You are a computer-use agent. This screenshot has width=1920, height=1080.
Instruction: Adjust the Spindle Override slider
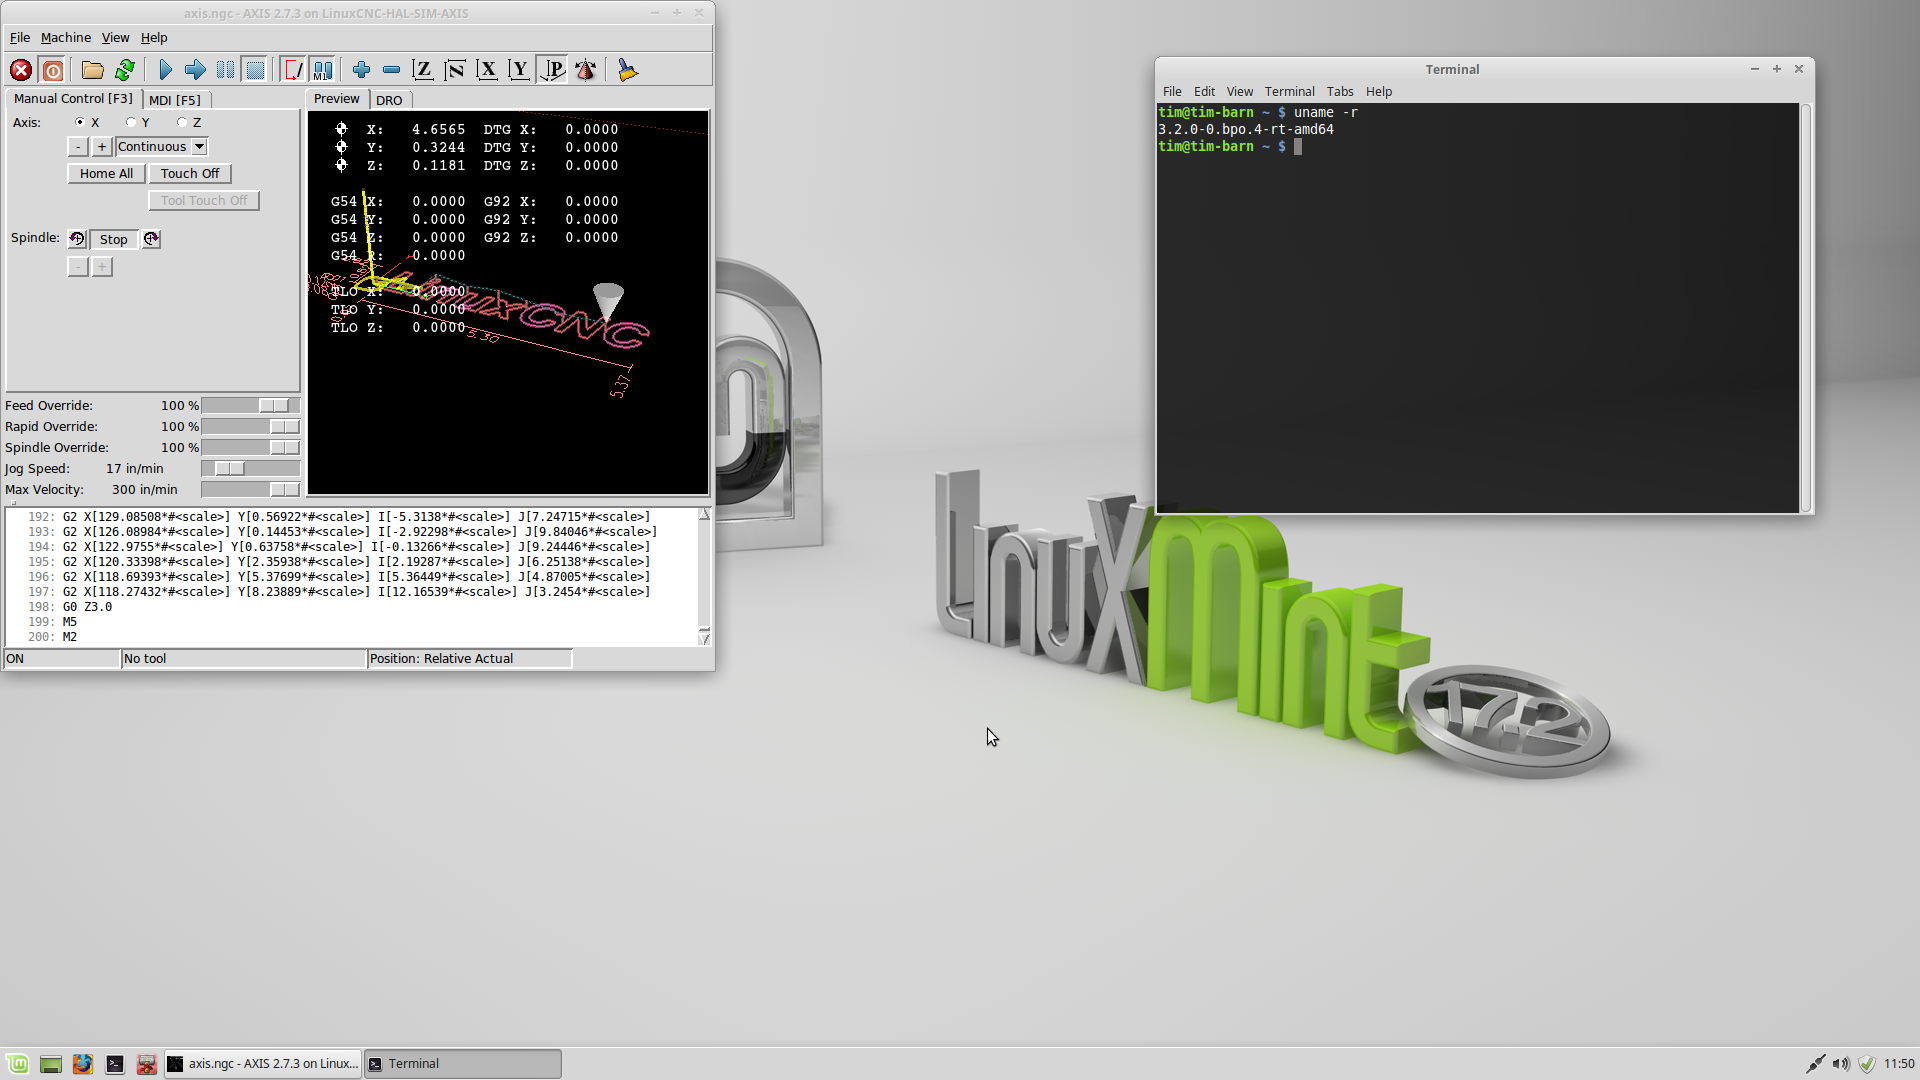(251, 448)
